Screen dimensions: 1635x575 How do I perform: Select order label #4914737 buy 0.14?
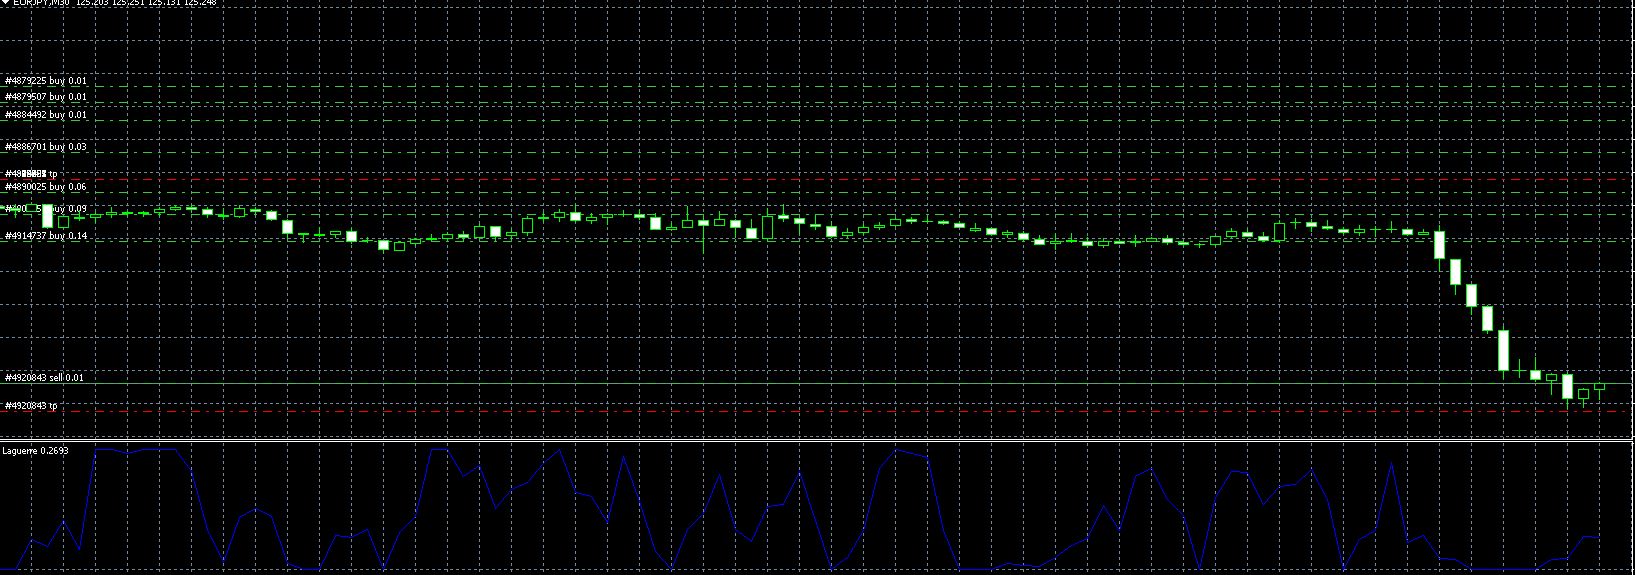point(46,236)
